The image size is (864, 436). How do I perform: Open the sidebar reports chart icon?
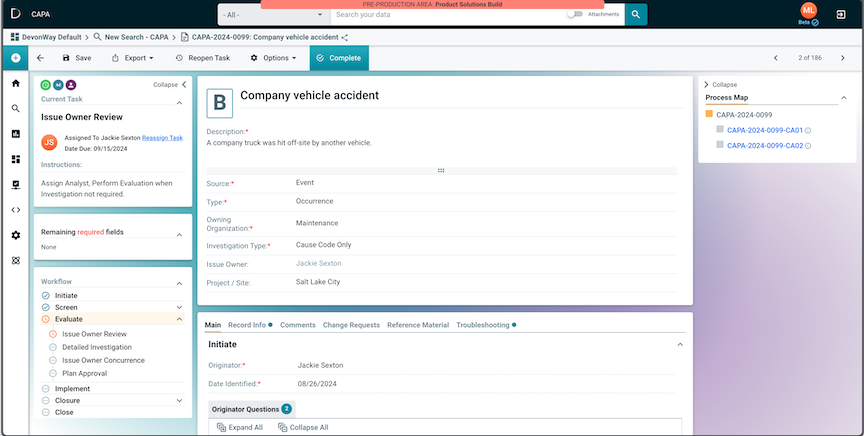(15, 134)
